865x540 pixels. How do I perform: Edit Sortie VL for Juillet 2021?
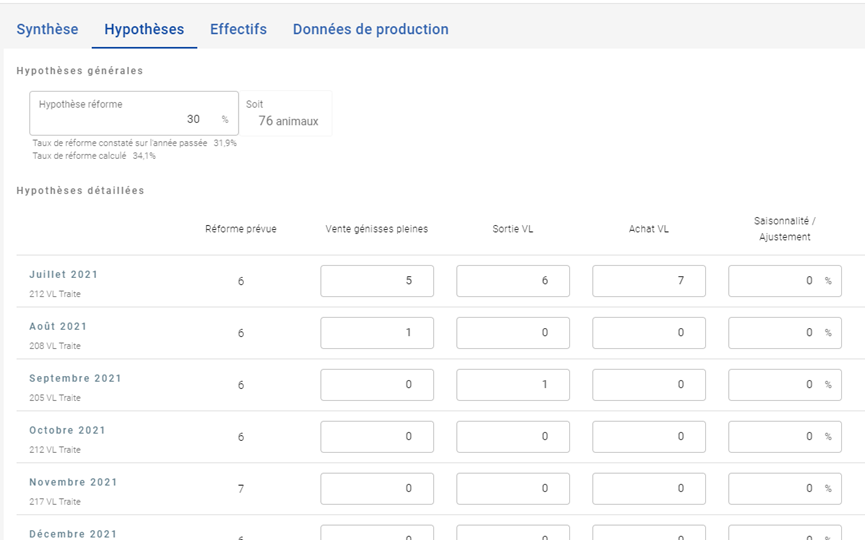coord(513,281)
